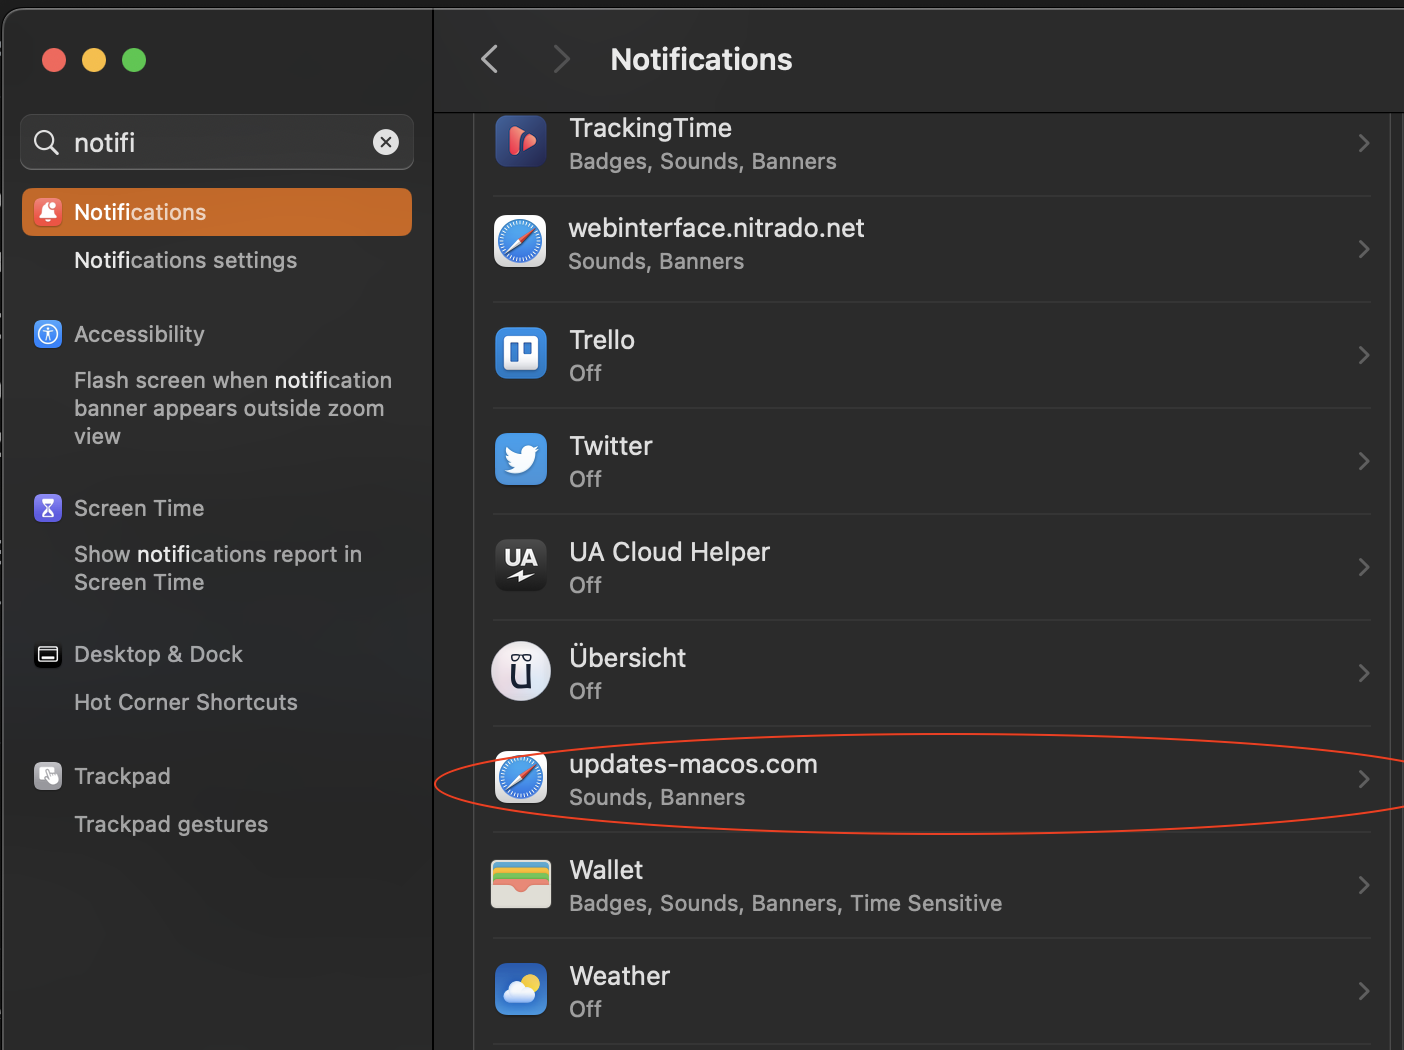Click the TrackingTime app name
The width and height of the screenshot is (1404, 1050).
click(650, 128)
